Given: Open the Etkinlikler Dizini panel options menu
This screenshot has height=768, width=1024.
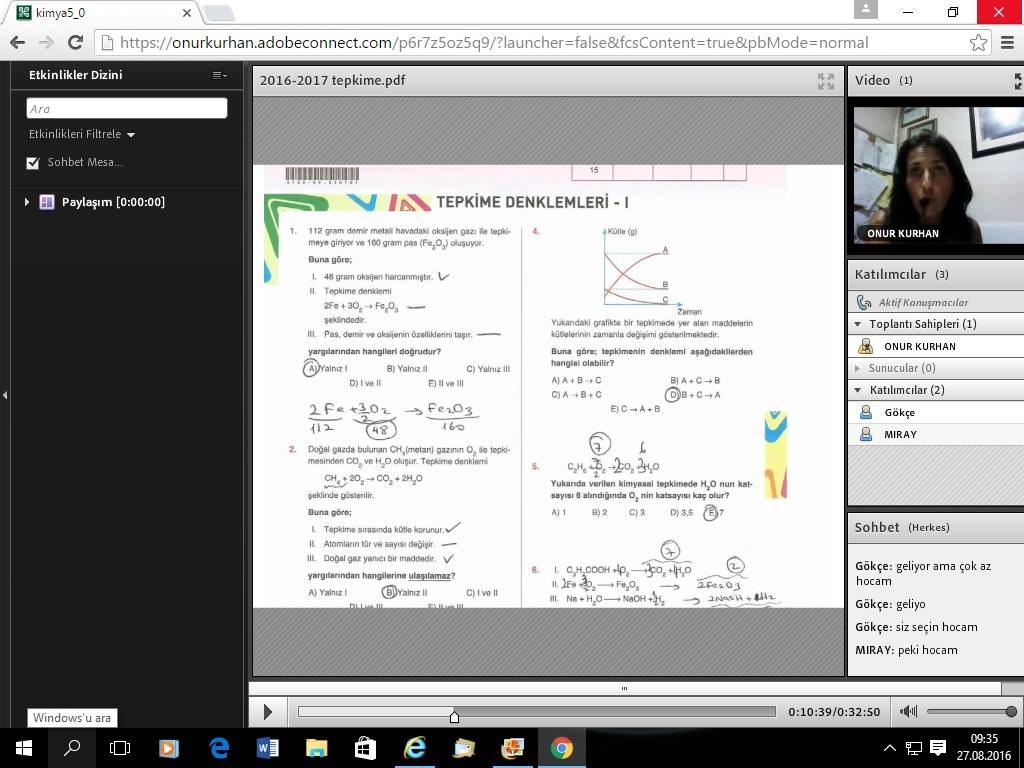Looking at the screenshot, I should (x=220, y=75).
